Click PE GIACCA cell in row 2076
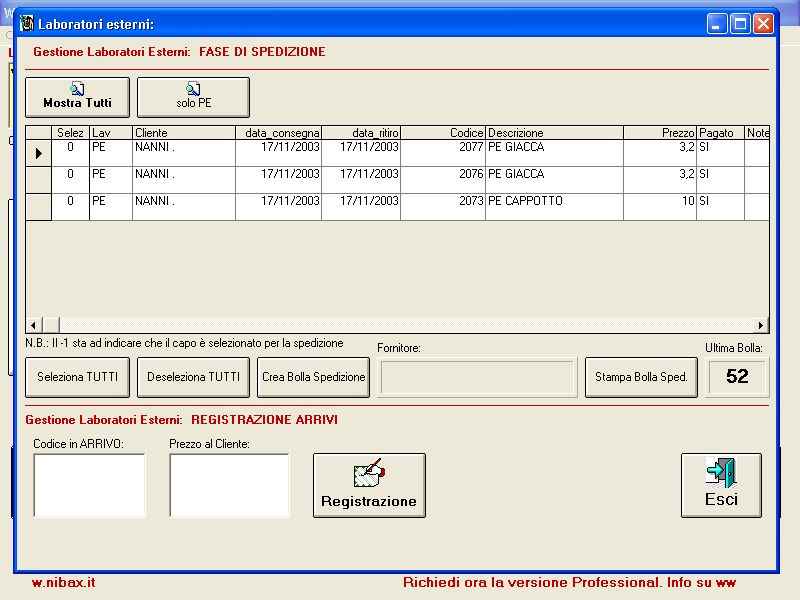 click(x=555, y=180)
